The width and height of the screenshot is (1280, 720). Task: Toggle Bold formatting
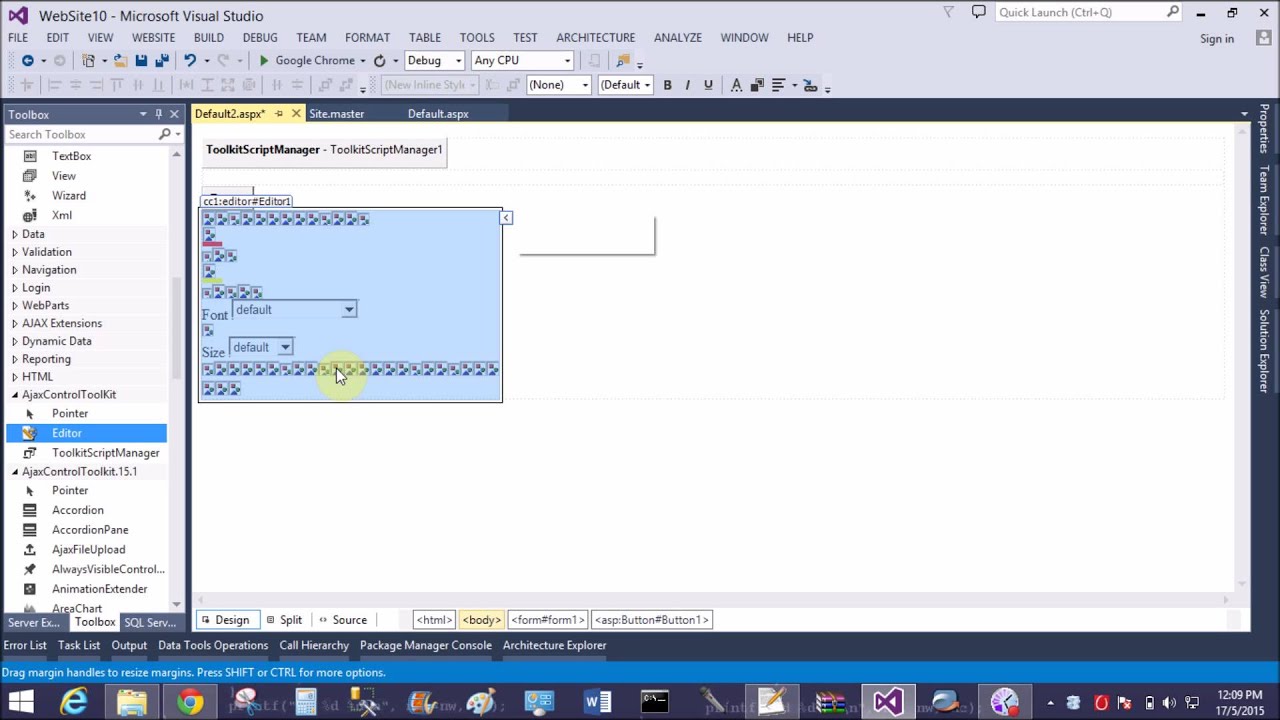(x=667, y=85)
